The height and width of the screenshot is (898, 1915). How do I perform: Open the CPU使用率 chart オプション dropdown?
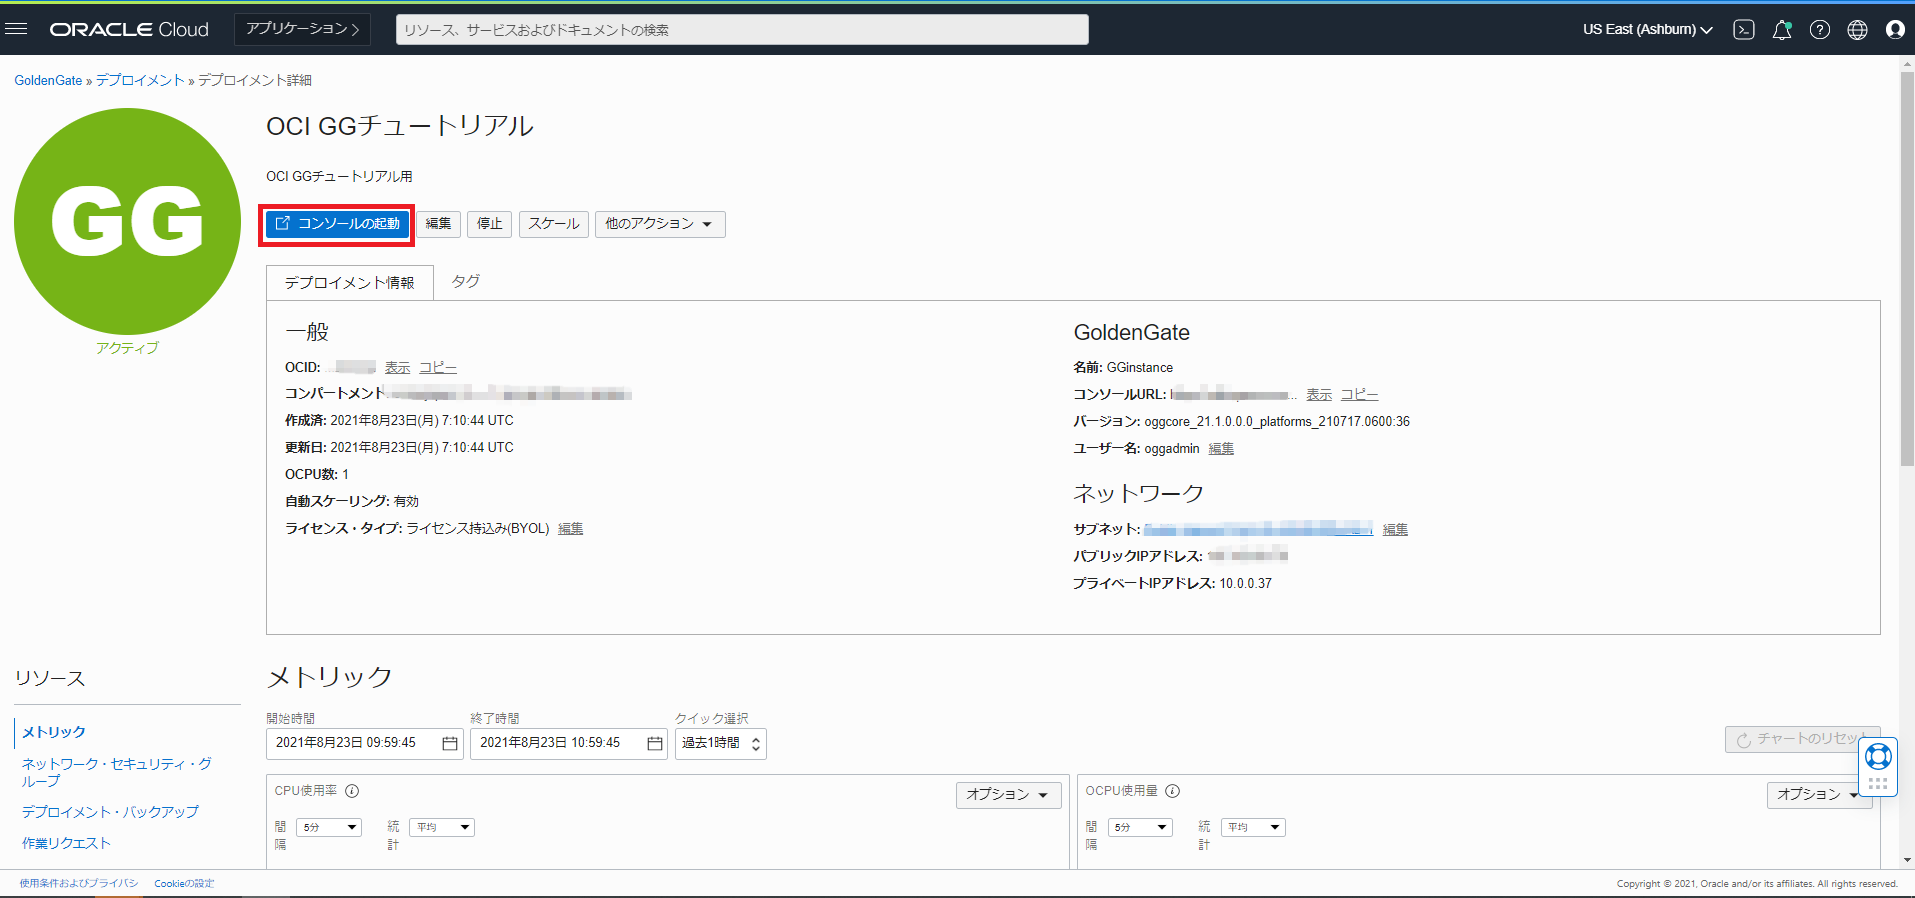point(1008,794)
